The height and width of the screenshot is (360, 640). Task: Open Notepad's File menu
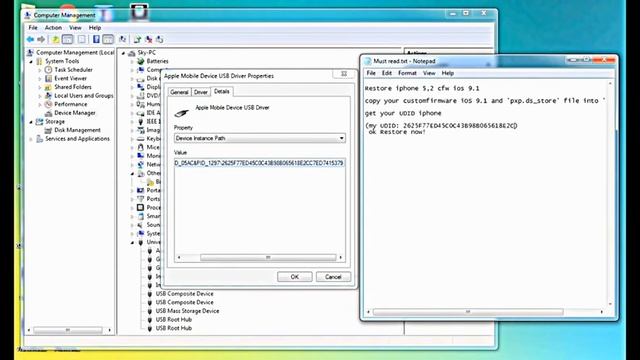(x=371, y=73)
